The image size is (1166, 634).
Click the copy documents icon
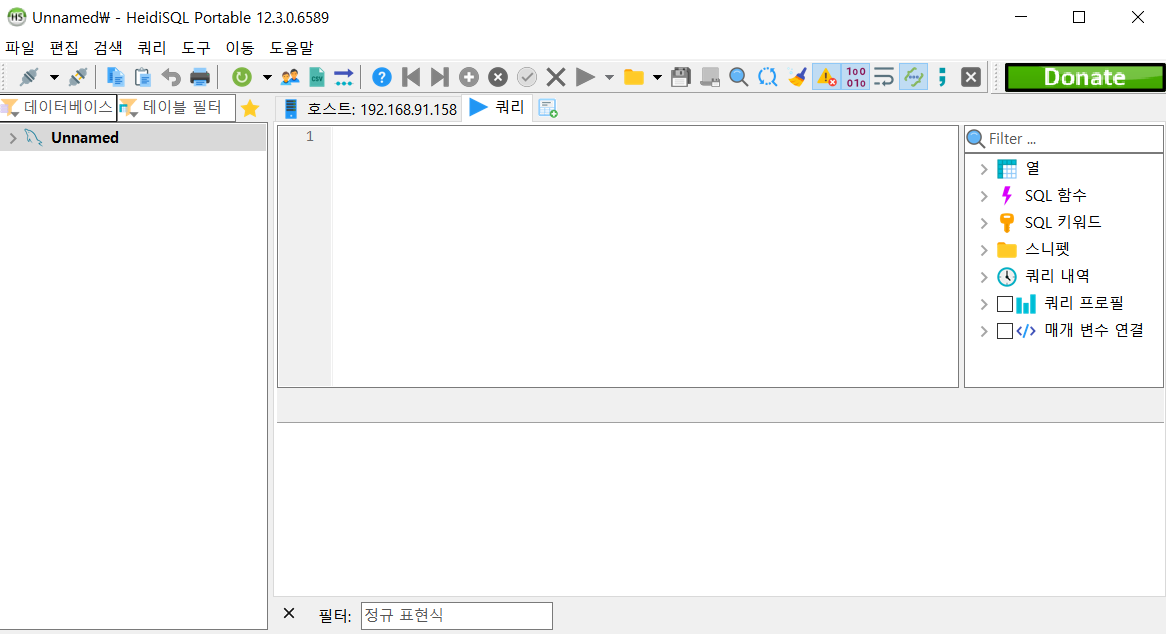click(115, 77)
